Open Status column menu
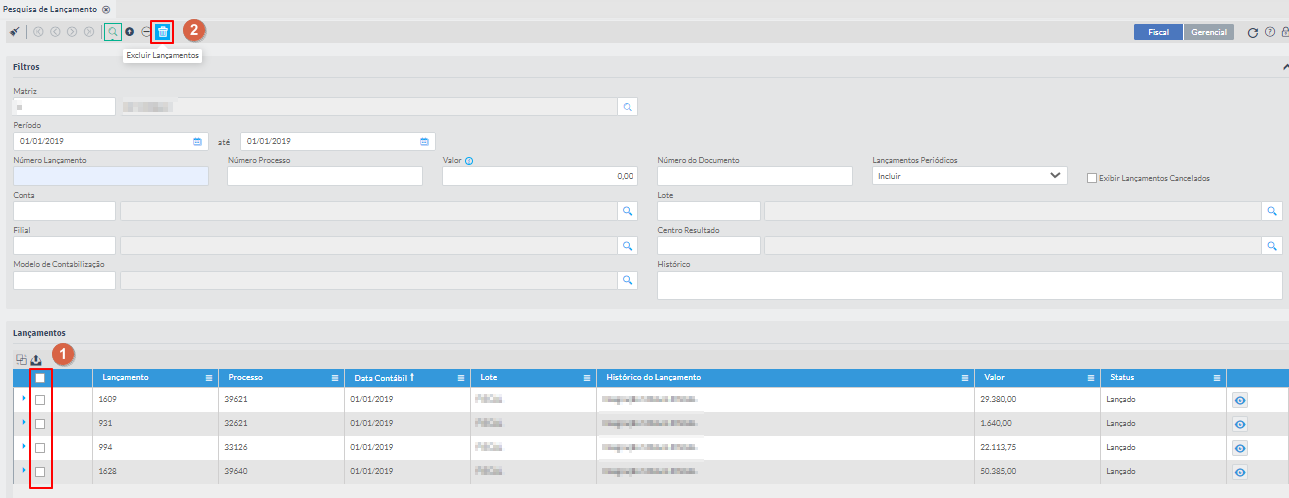 tap(1216, 378)
